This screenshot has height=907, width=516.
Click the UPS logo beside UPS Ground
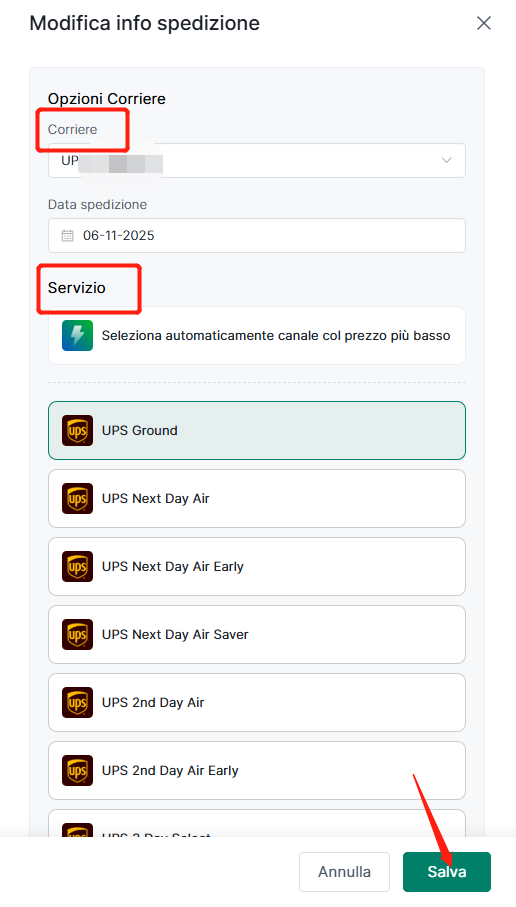tap(78, 430)
